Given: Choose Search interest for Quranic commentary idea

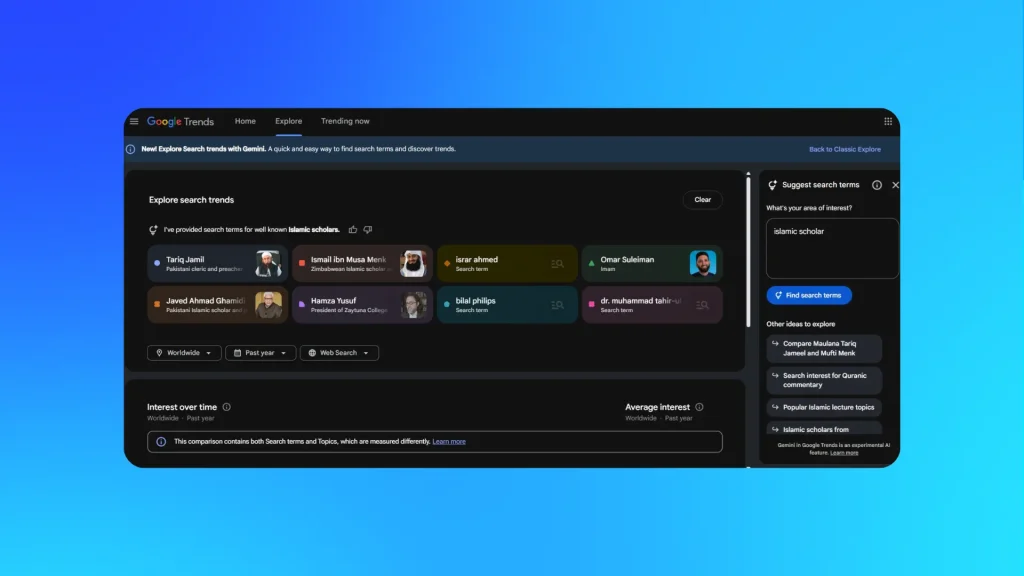Looking at the screenshot, I should (x=824, y=380).
